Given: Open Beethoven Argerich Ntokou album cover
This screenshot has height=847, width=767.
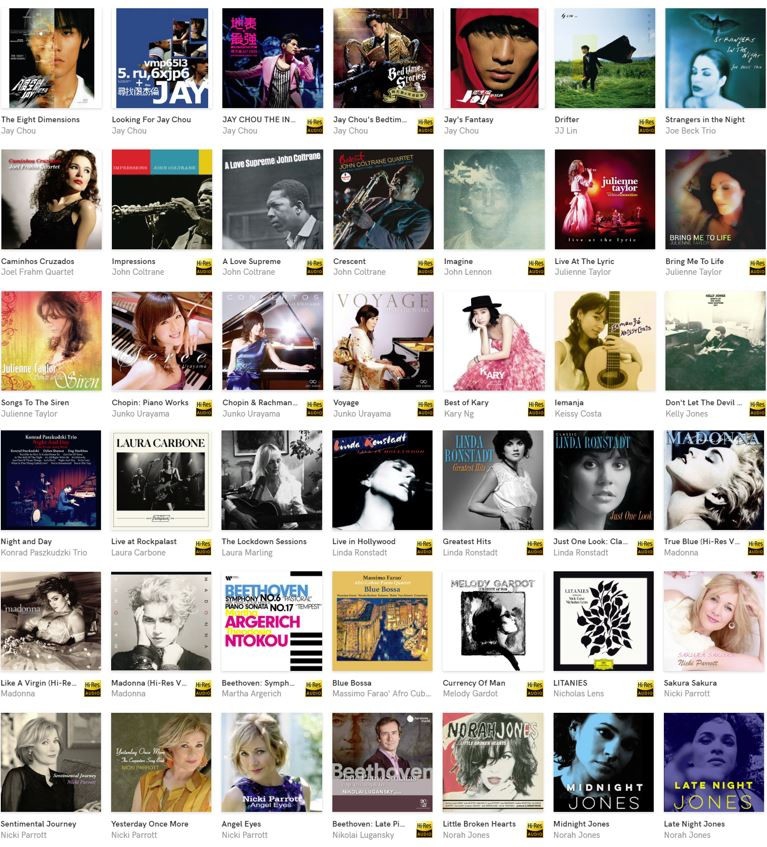Looking at the screenshot, I should 272,621.
